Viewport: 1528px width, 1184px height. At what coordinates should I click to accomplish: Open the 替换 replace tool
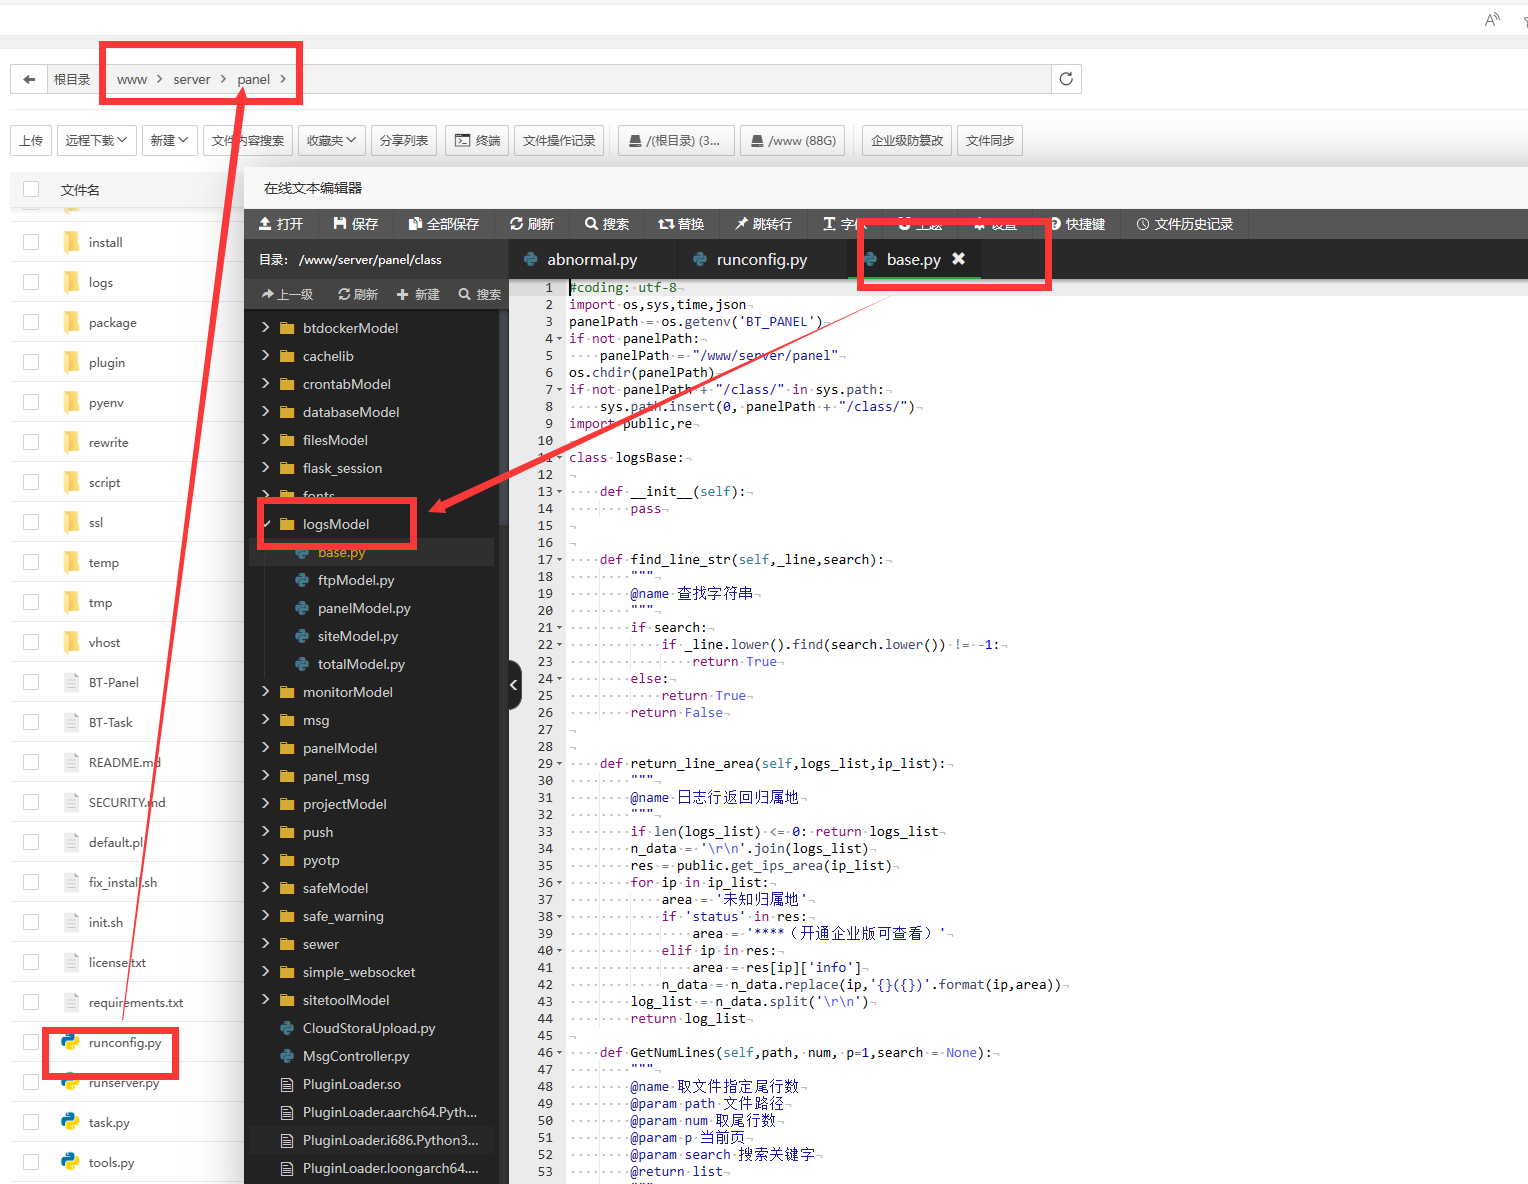pyautogui.click(x=682, y=224)
